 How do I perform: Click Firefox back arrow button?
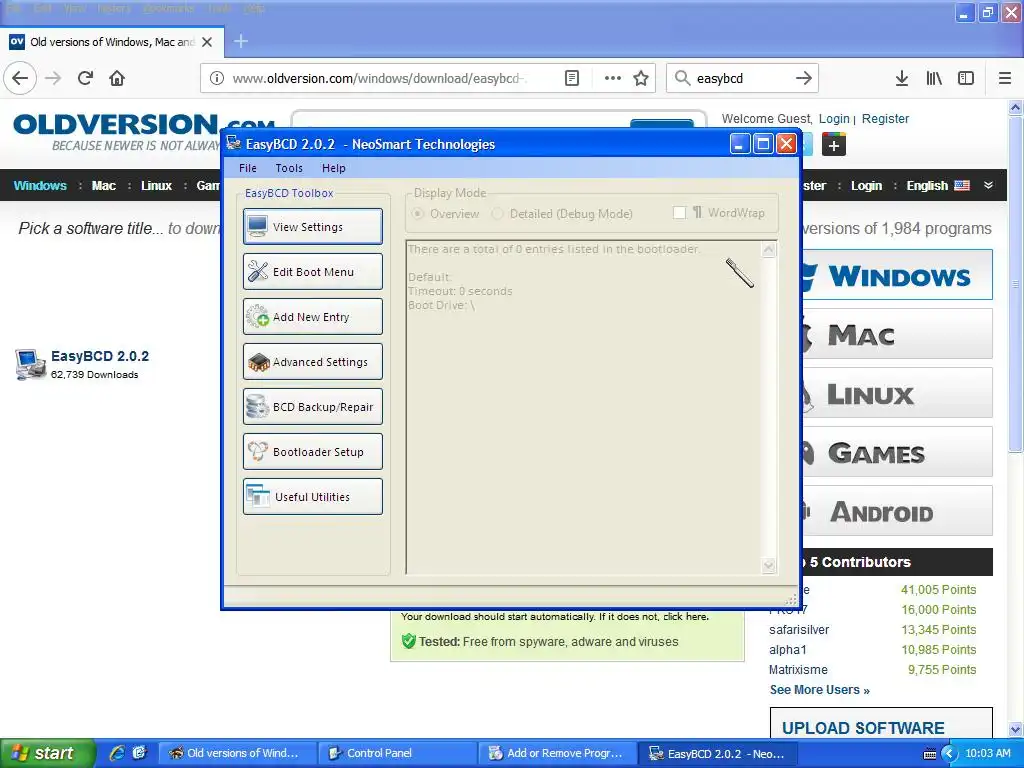pyautogui.click(x=20, y=78)
